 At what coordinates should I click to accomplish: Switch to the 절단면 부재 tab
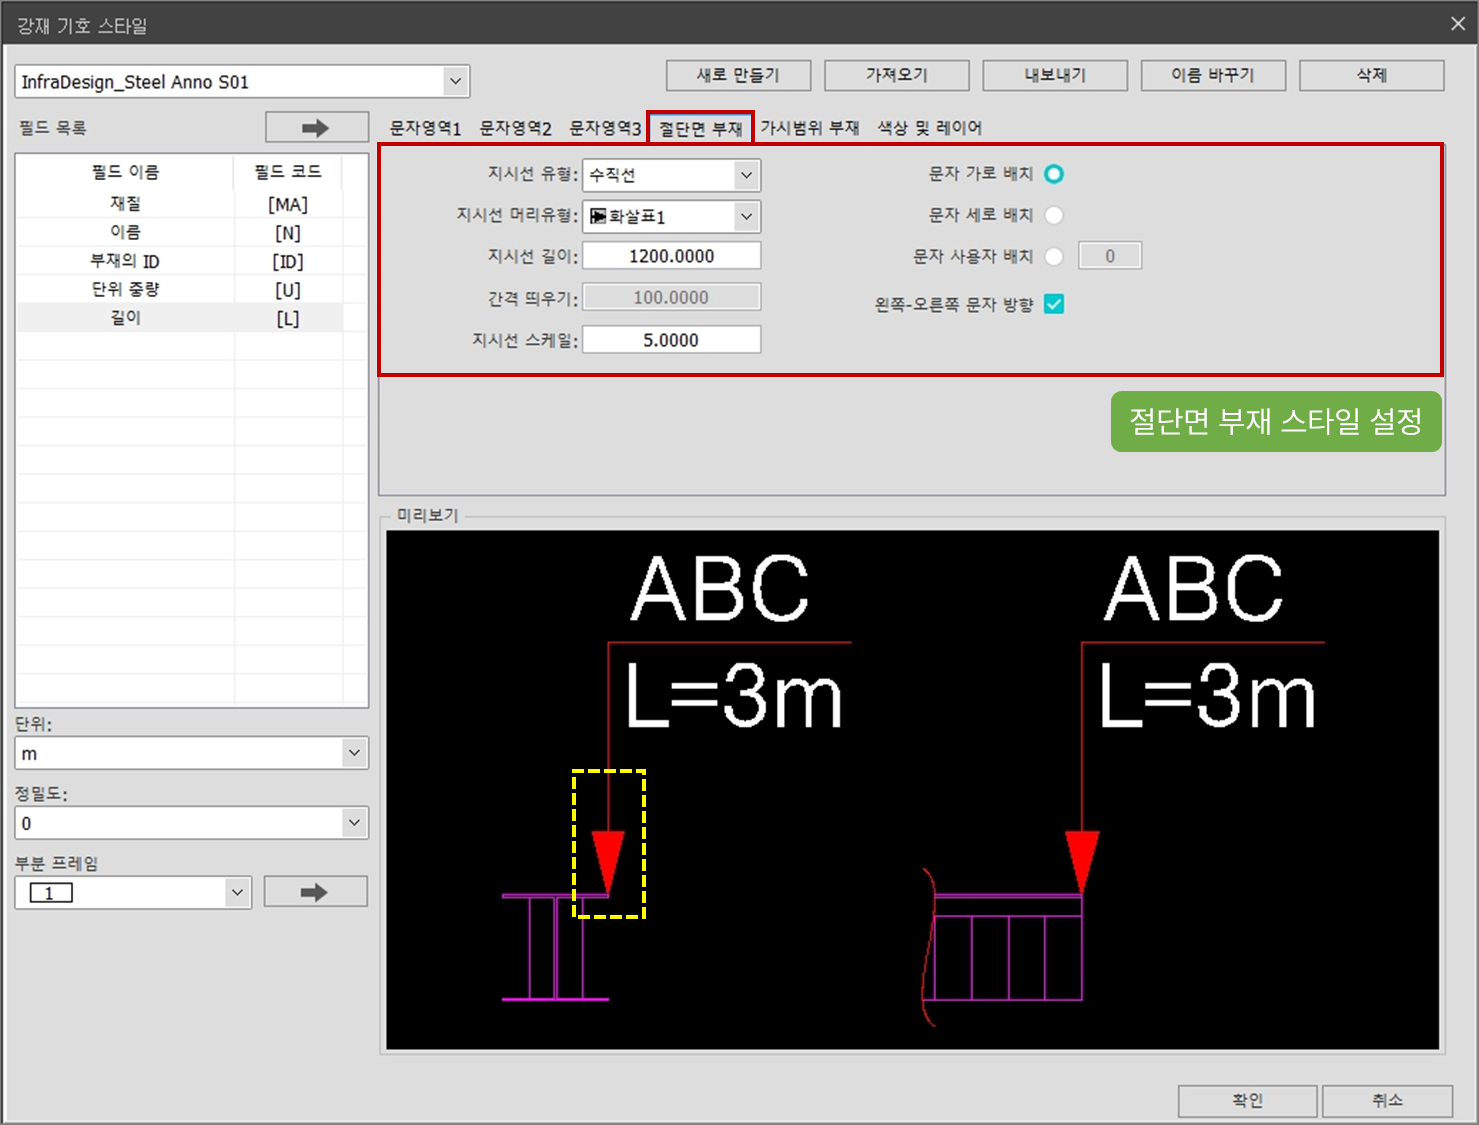pyautogui.click(x=700, y=128)
